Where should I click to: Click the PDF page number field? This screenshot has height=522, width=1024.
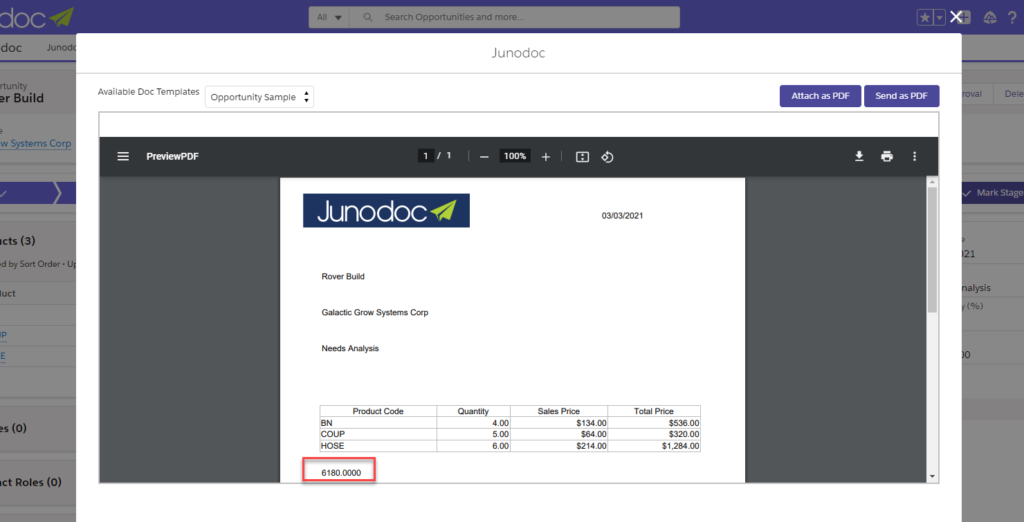(x=426, y=156)
